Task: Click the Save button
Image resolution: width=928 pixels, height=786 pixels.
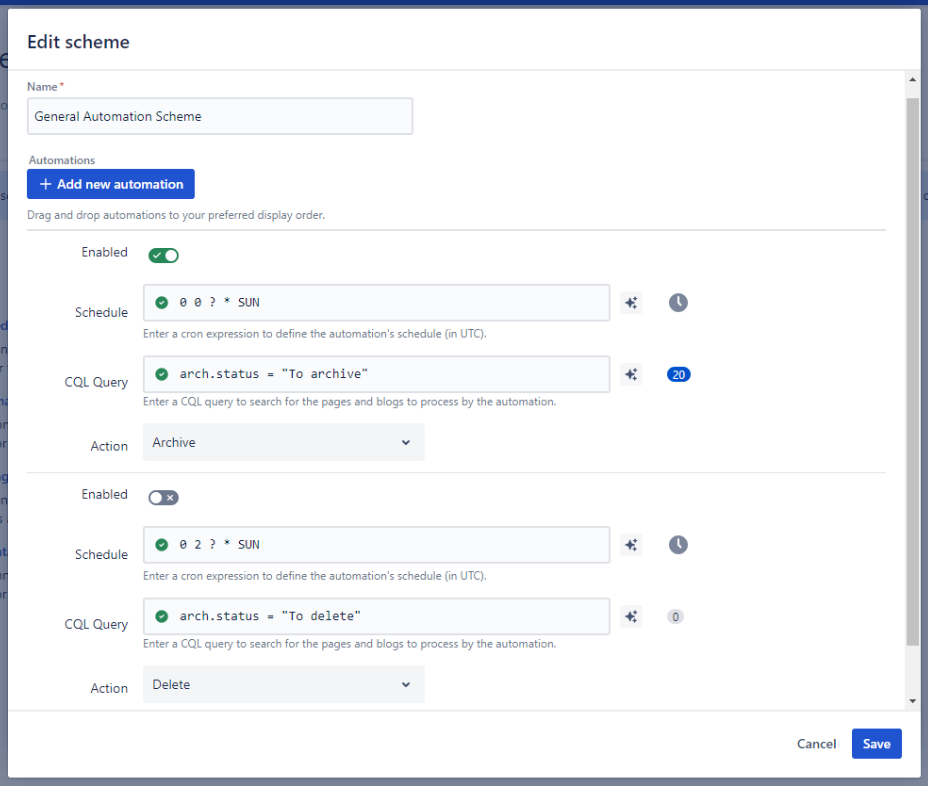Action: [877, 744]
